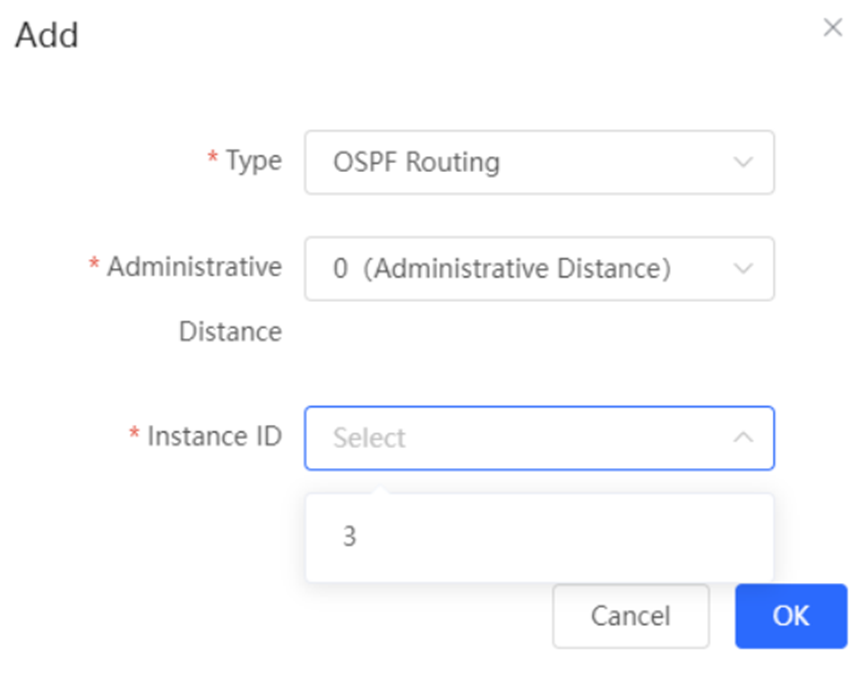Viewport: 863px width, 673px height.
Task: Click the OSPF Routing text value
Action: pos(417,162)
